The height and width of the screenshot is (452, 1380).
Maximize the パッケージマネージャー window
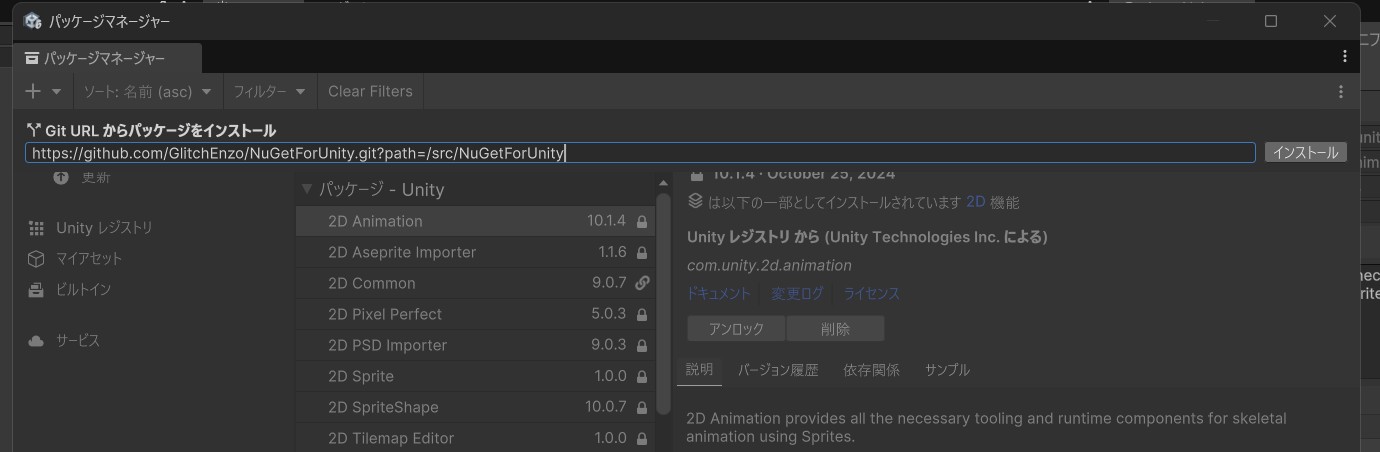[x=1271, y=21]
